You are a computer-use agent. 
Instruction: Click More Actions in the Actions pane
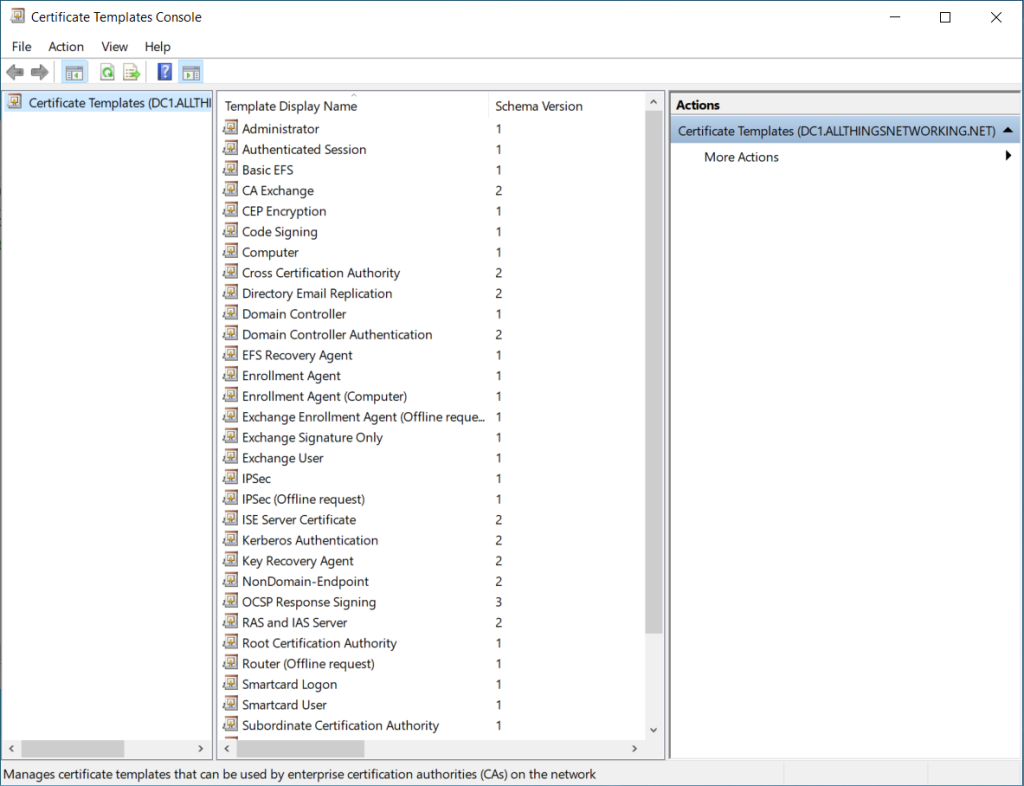(741, 157)
